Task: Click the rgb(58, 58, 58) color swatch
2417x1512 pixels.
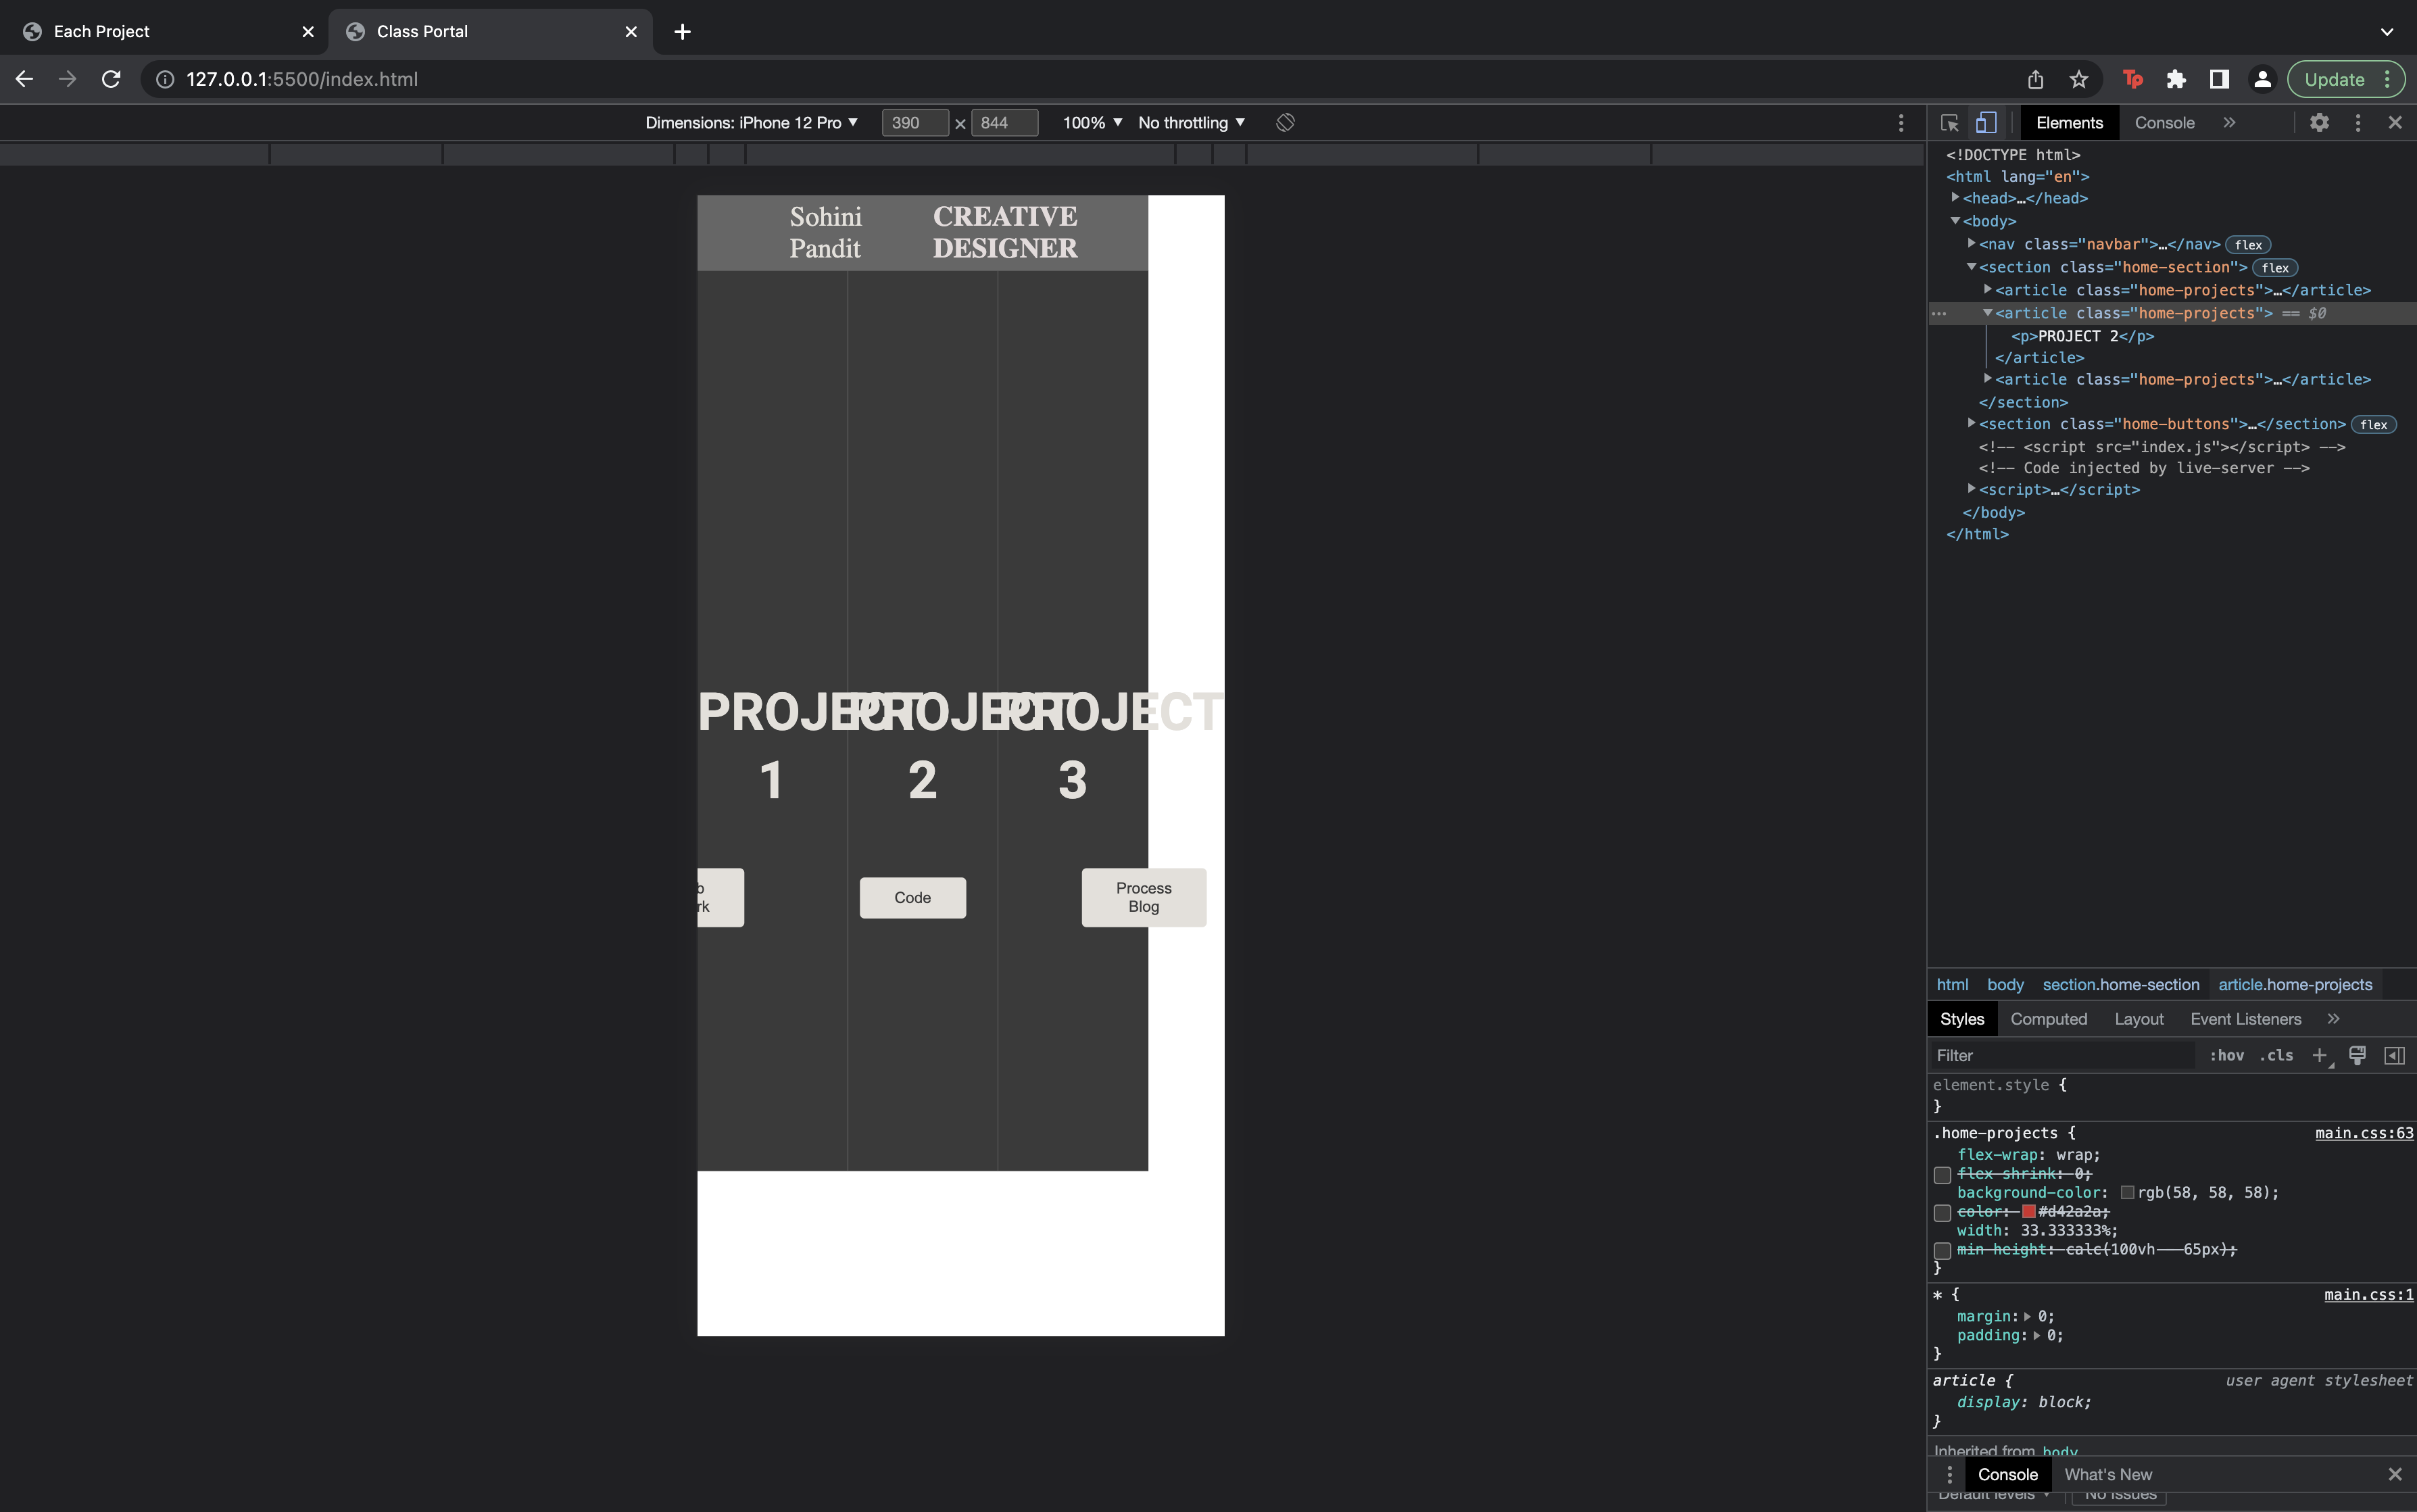Action: (x=2127, y=1193)
